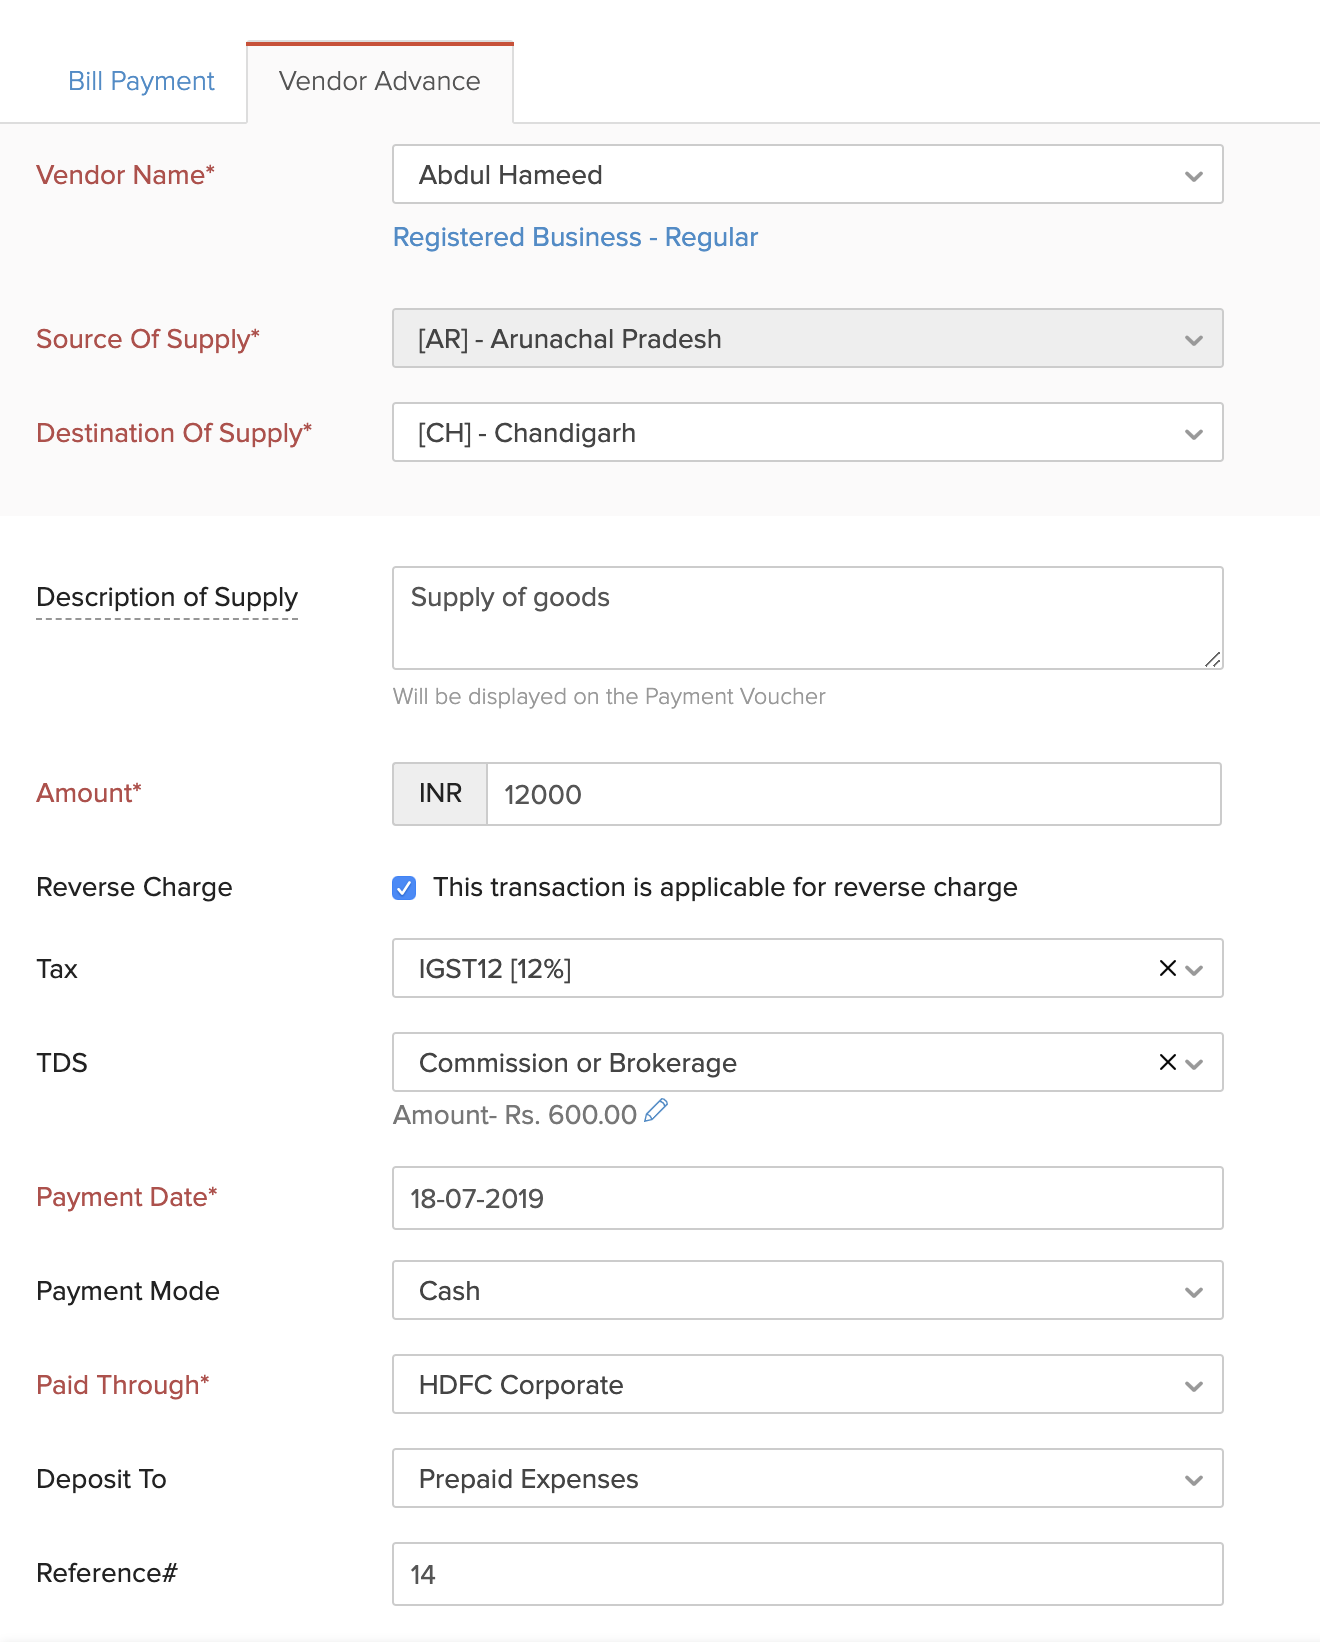Click into the Reference# input field
Screen dimensions: 1320x1642
[x=807, y=1574]
